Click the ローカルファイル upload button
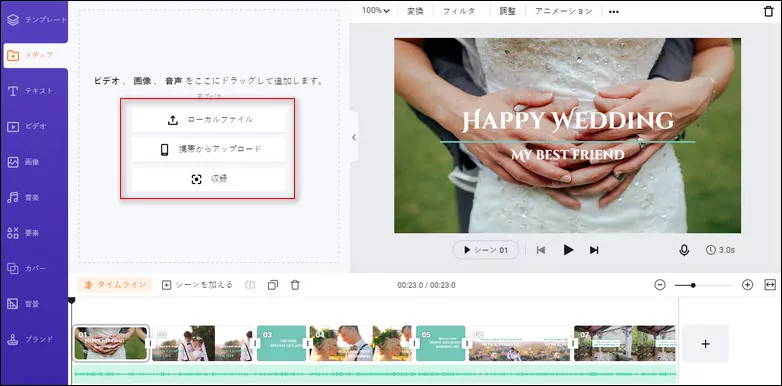 coord(208,120)
